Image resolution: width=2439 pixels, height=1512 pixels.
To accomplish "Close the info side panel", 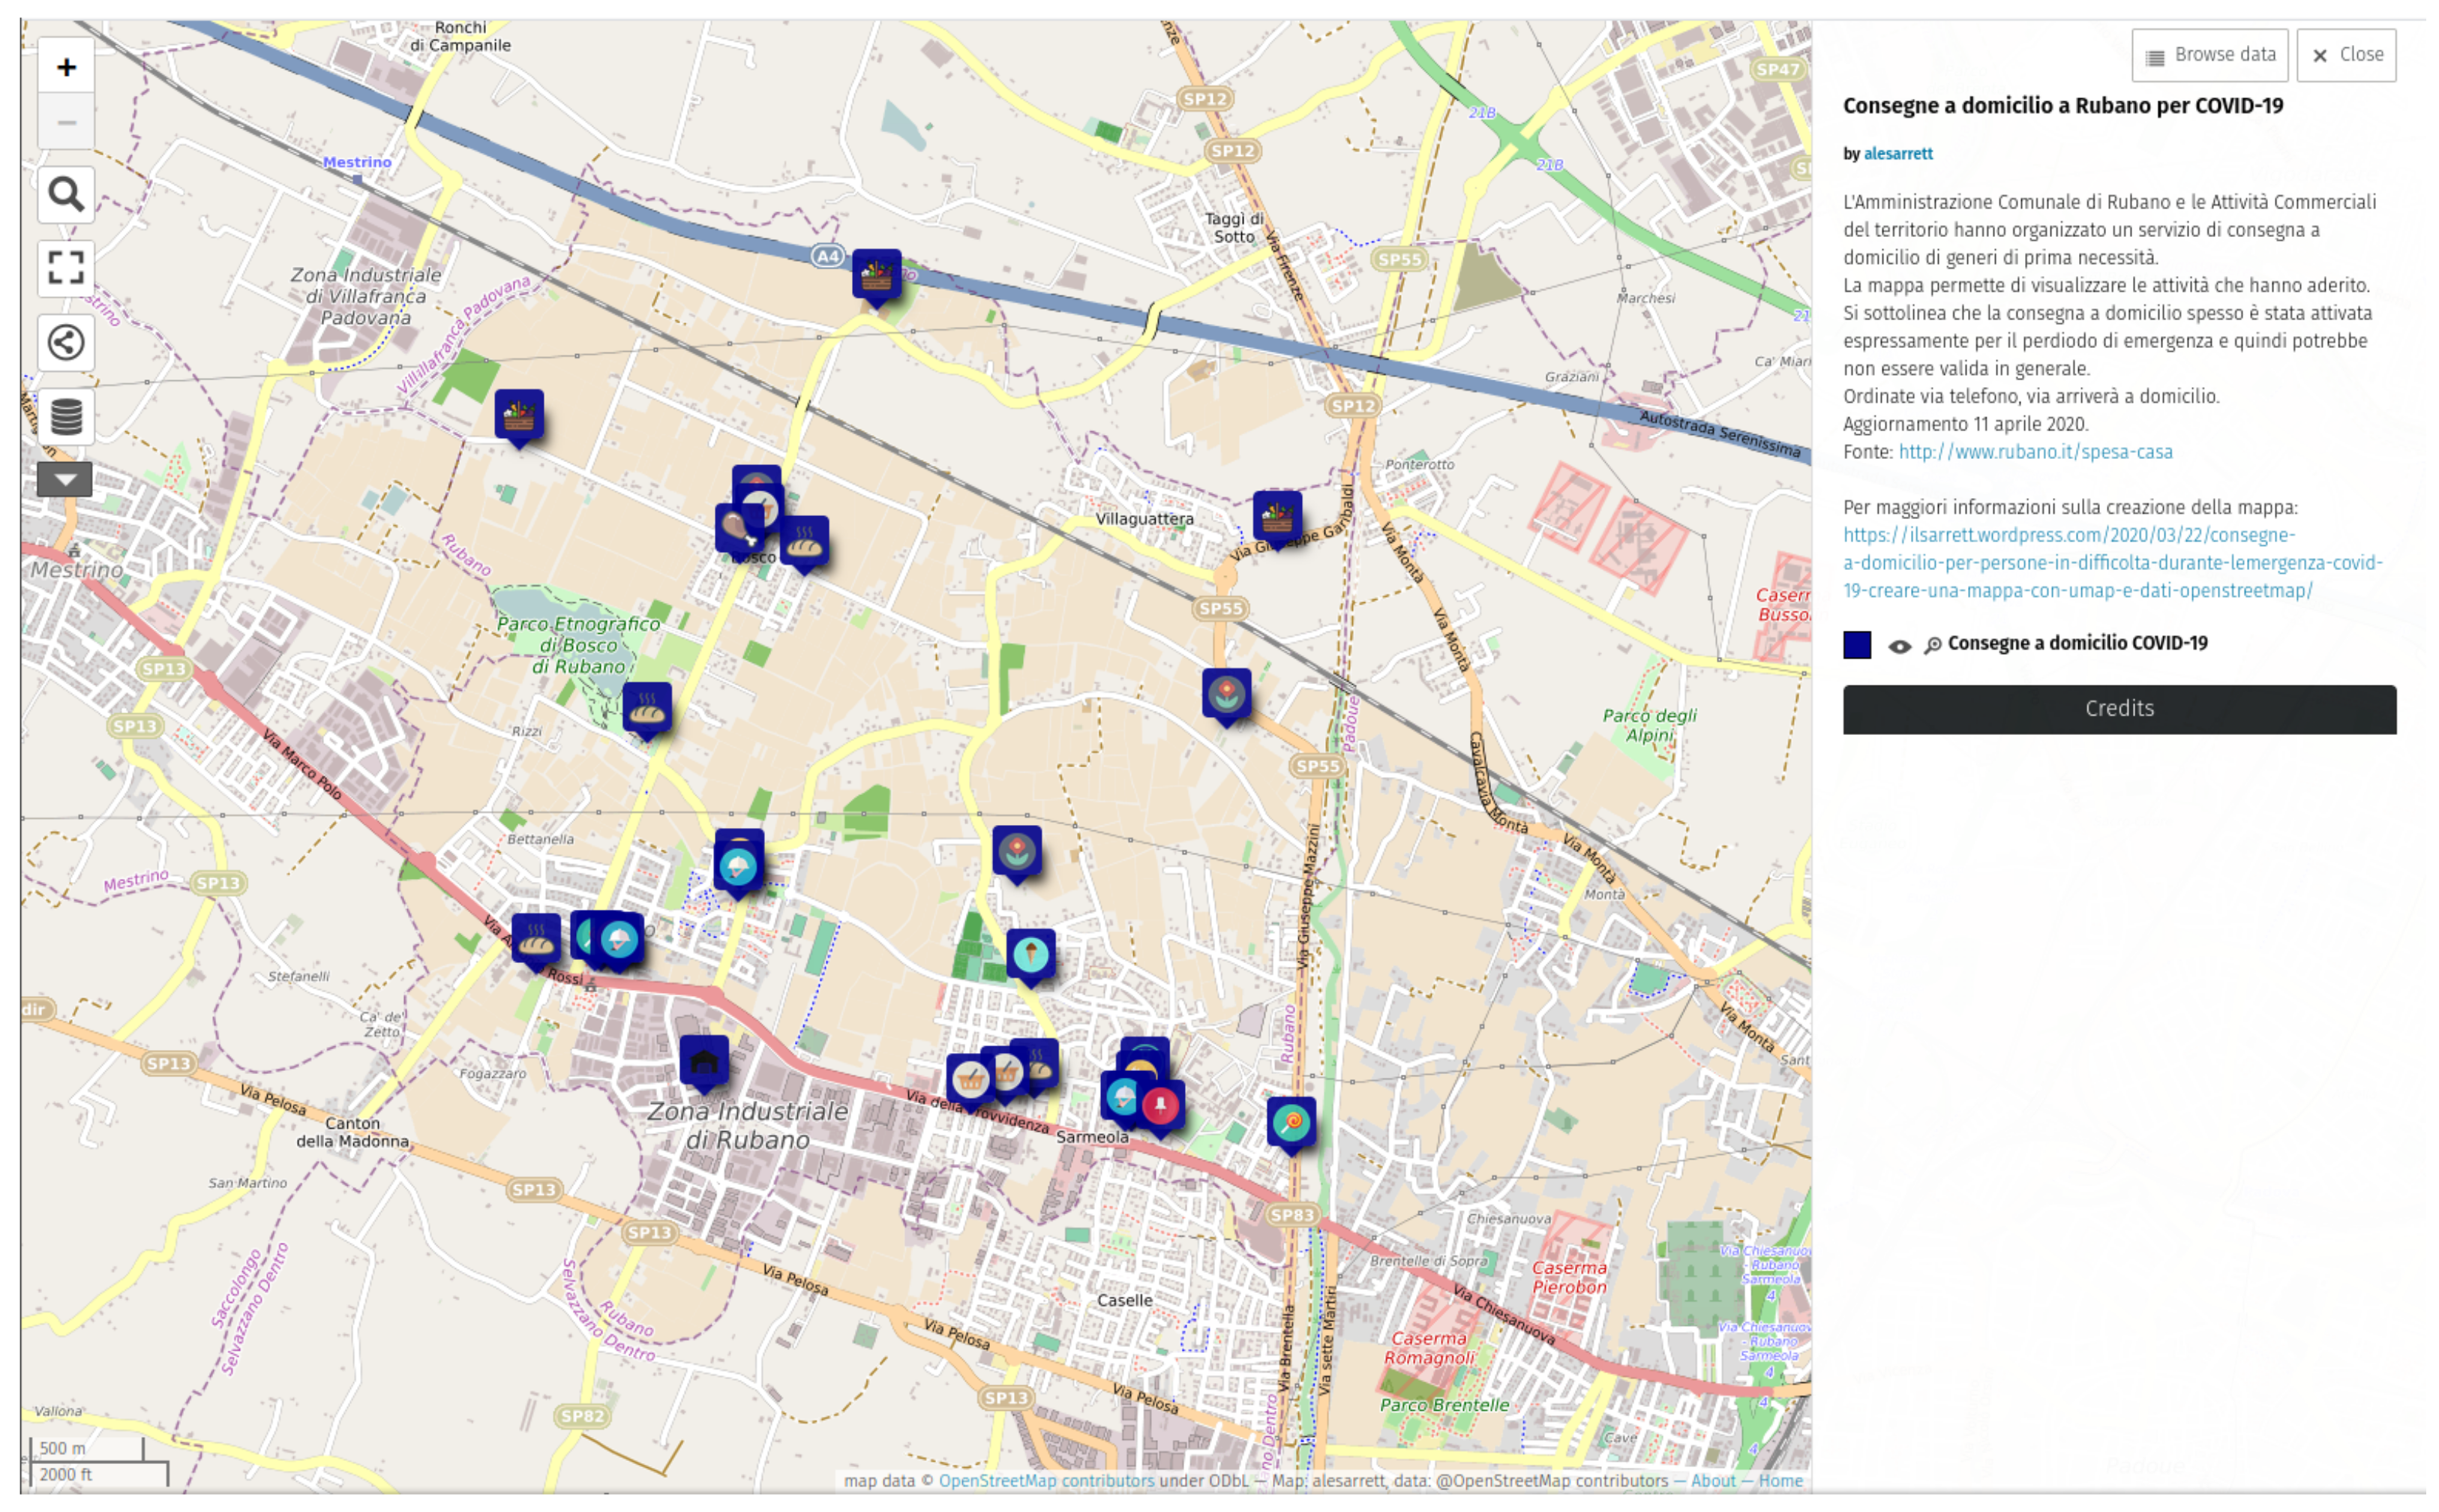I will [2345, 55].
